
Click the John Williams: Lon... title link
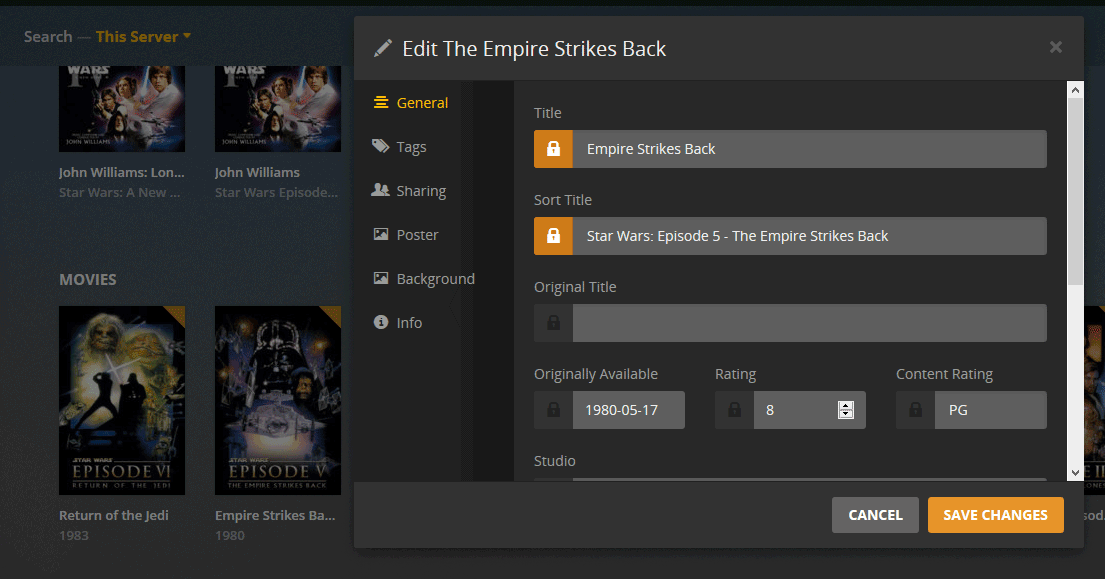point(121,172)
